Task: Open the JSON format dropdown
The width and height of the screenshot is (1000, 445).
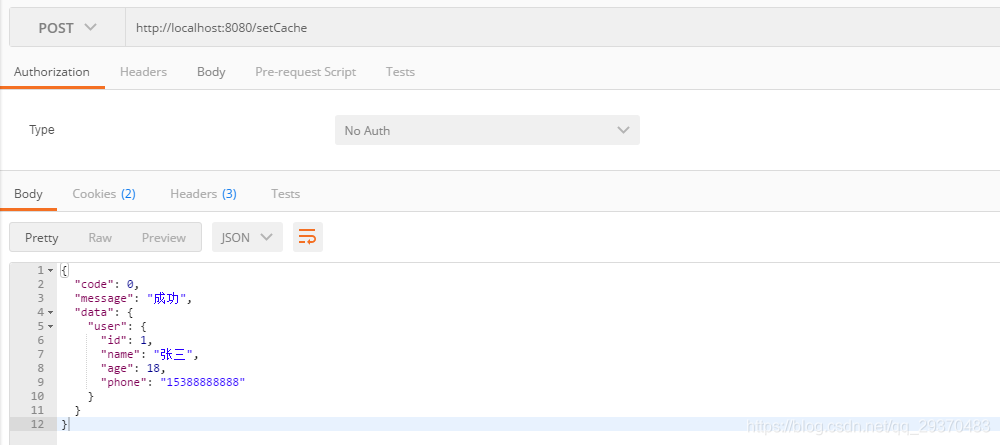Action: tap(247, 237)
